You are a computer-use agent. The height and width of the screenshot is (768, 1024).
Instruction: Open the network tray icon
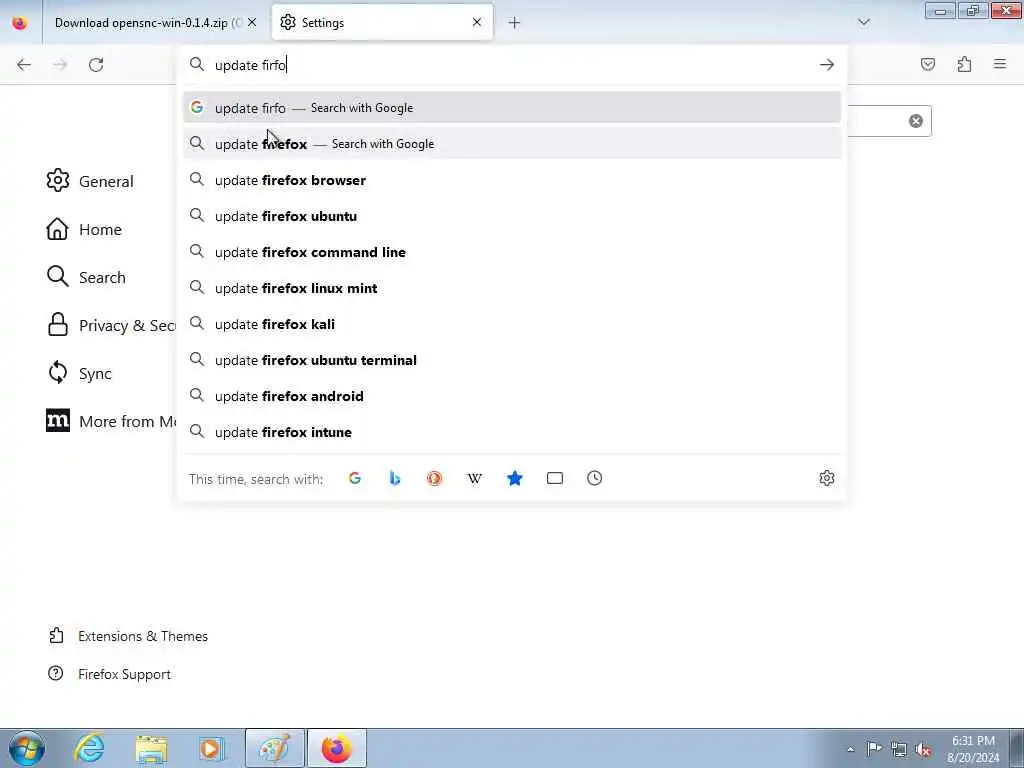pyautogui.click(x=899, y=749)
